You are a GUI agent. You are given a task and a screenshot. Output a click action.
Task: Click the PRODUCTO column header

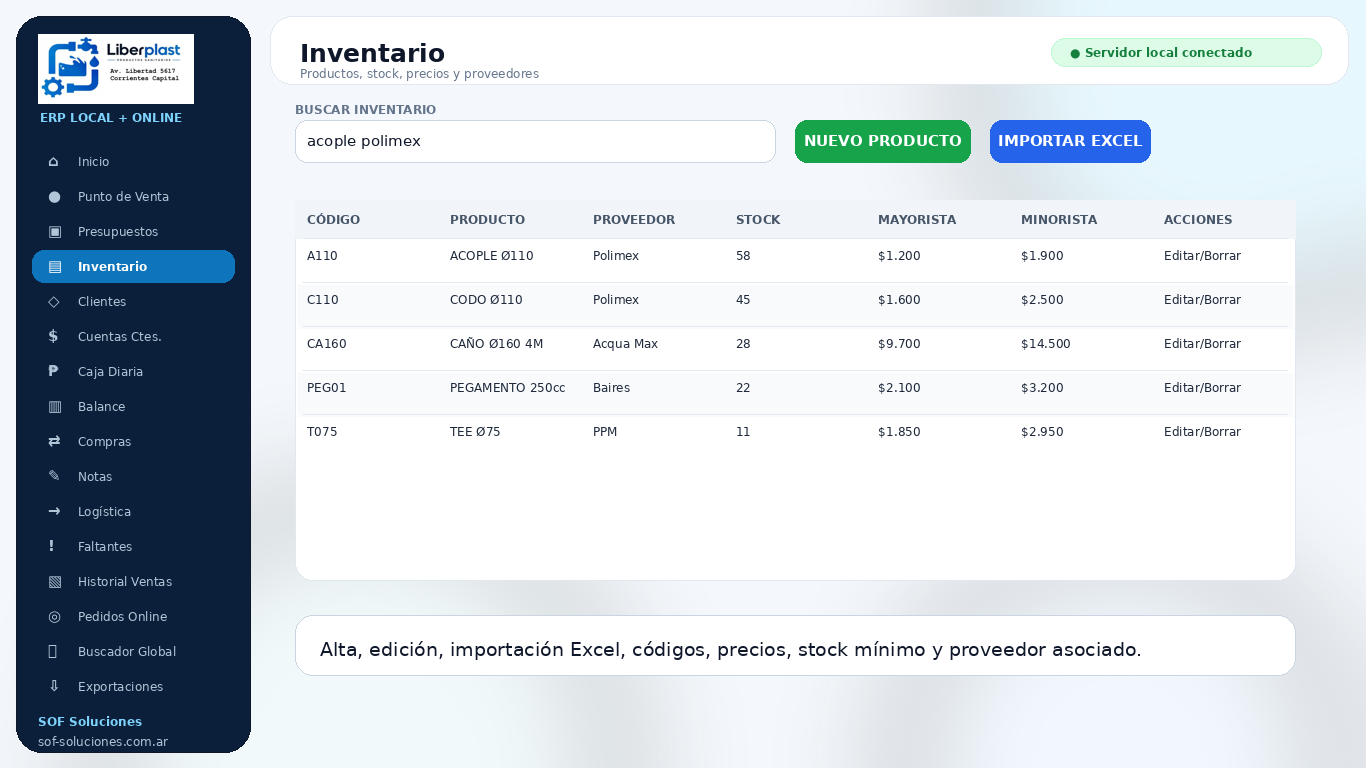point(487,220)
